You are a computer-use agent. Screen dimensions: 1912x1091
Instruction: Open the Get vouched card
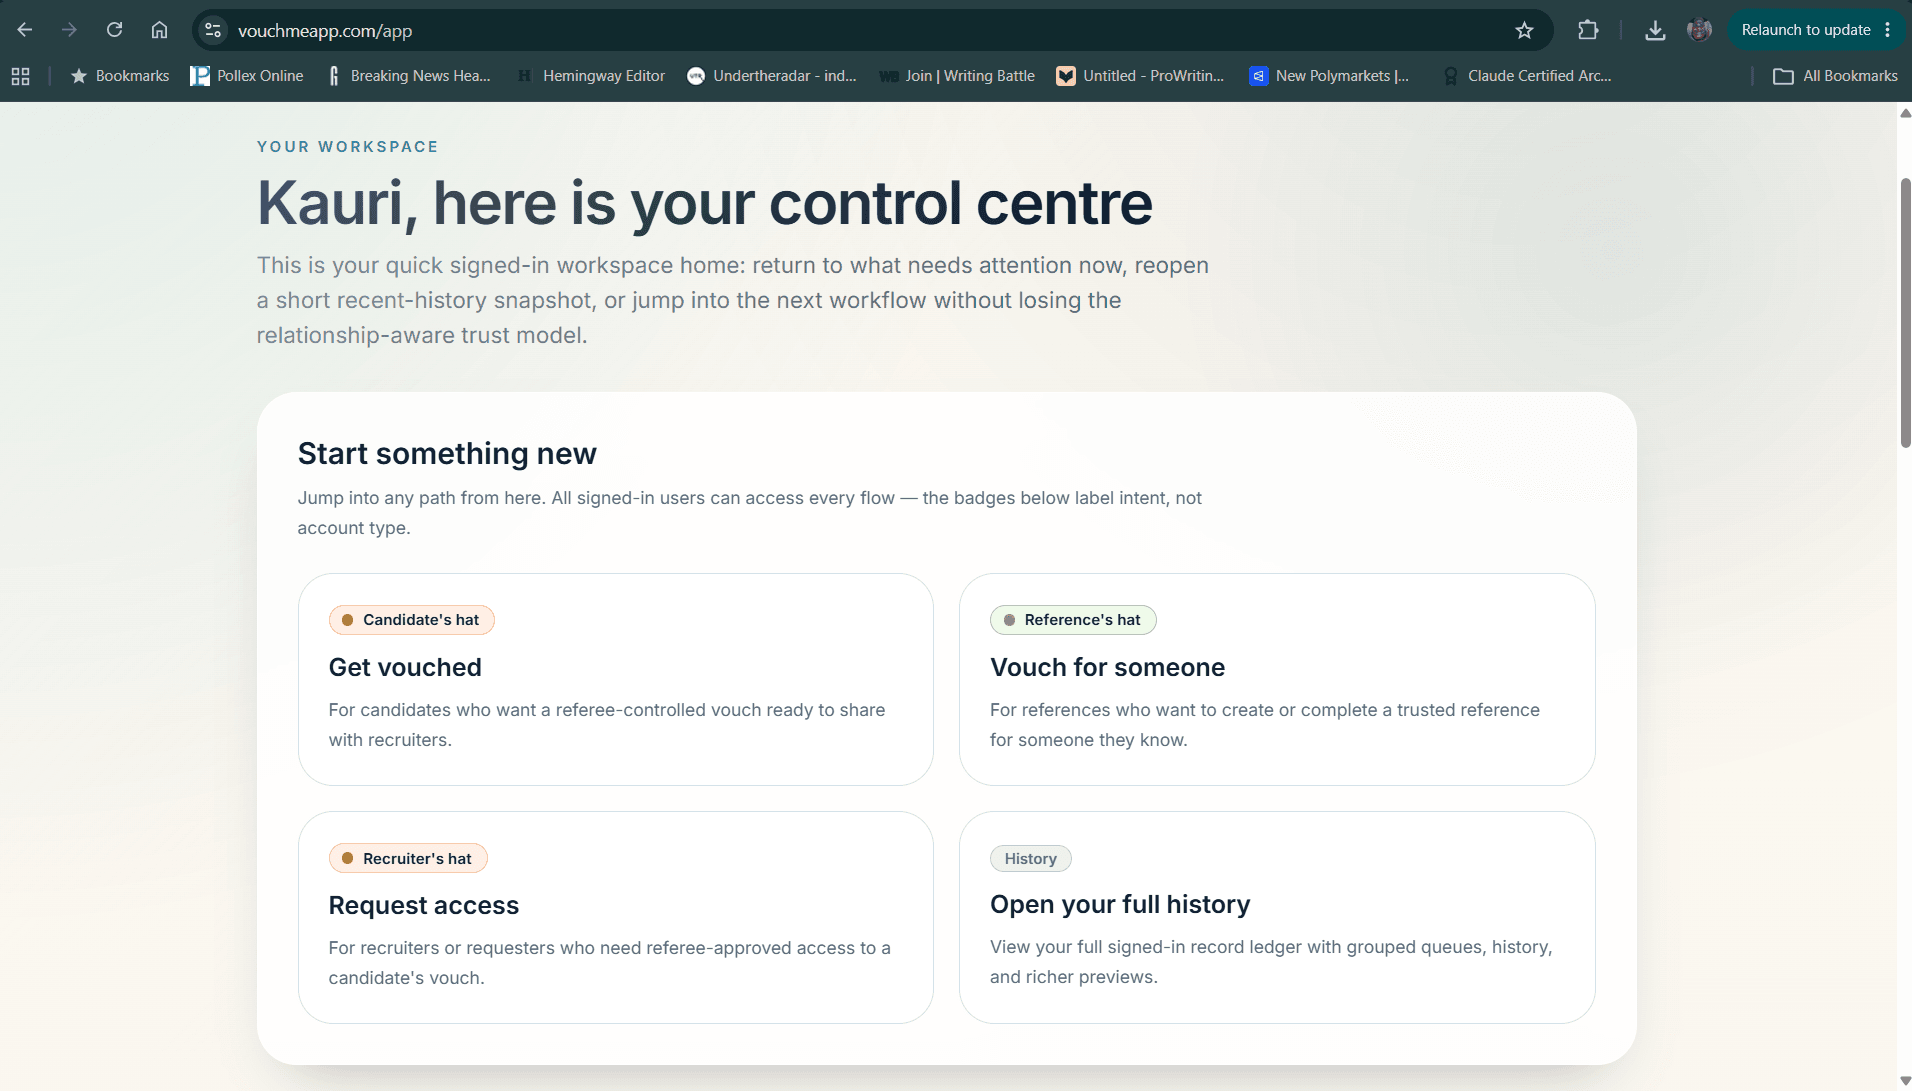(x=615, y=679)
